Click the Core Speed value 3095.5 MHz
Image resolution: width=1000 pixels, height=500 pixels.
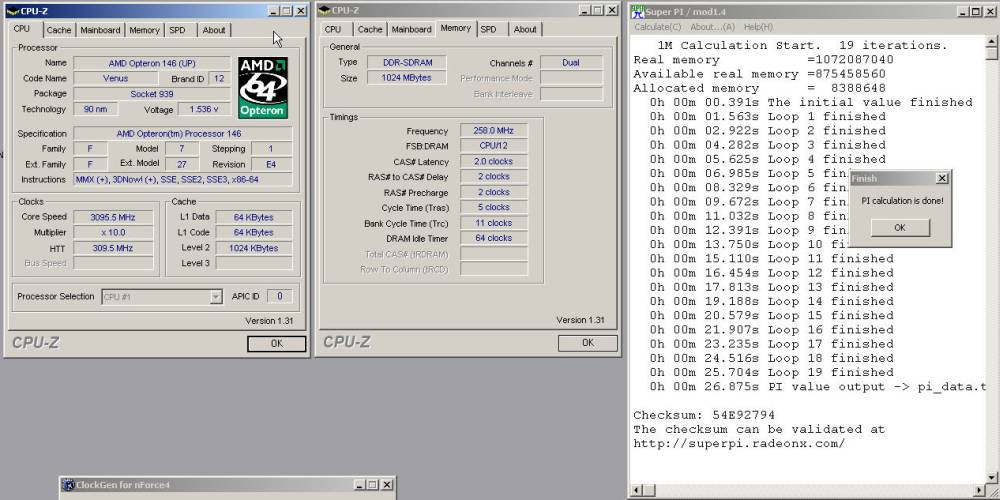point(113,217)
